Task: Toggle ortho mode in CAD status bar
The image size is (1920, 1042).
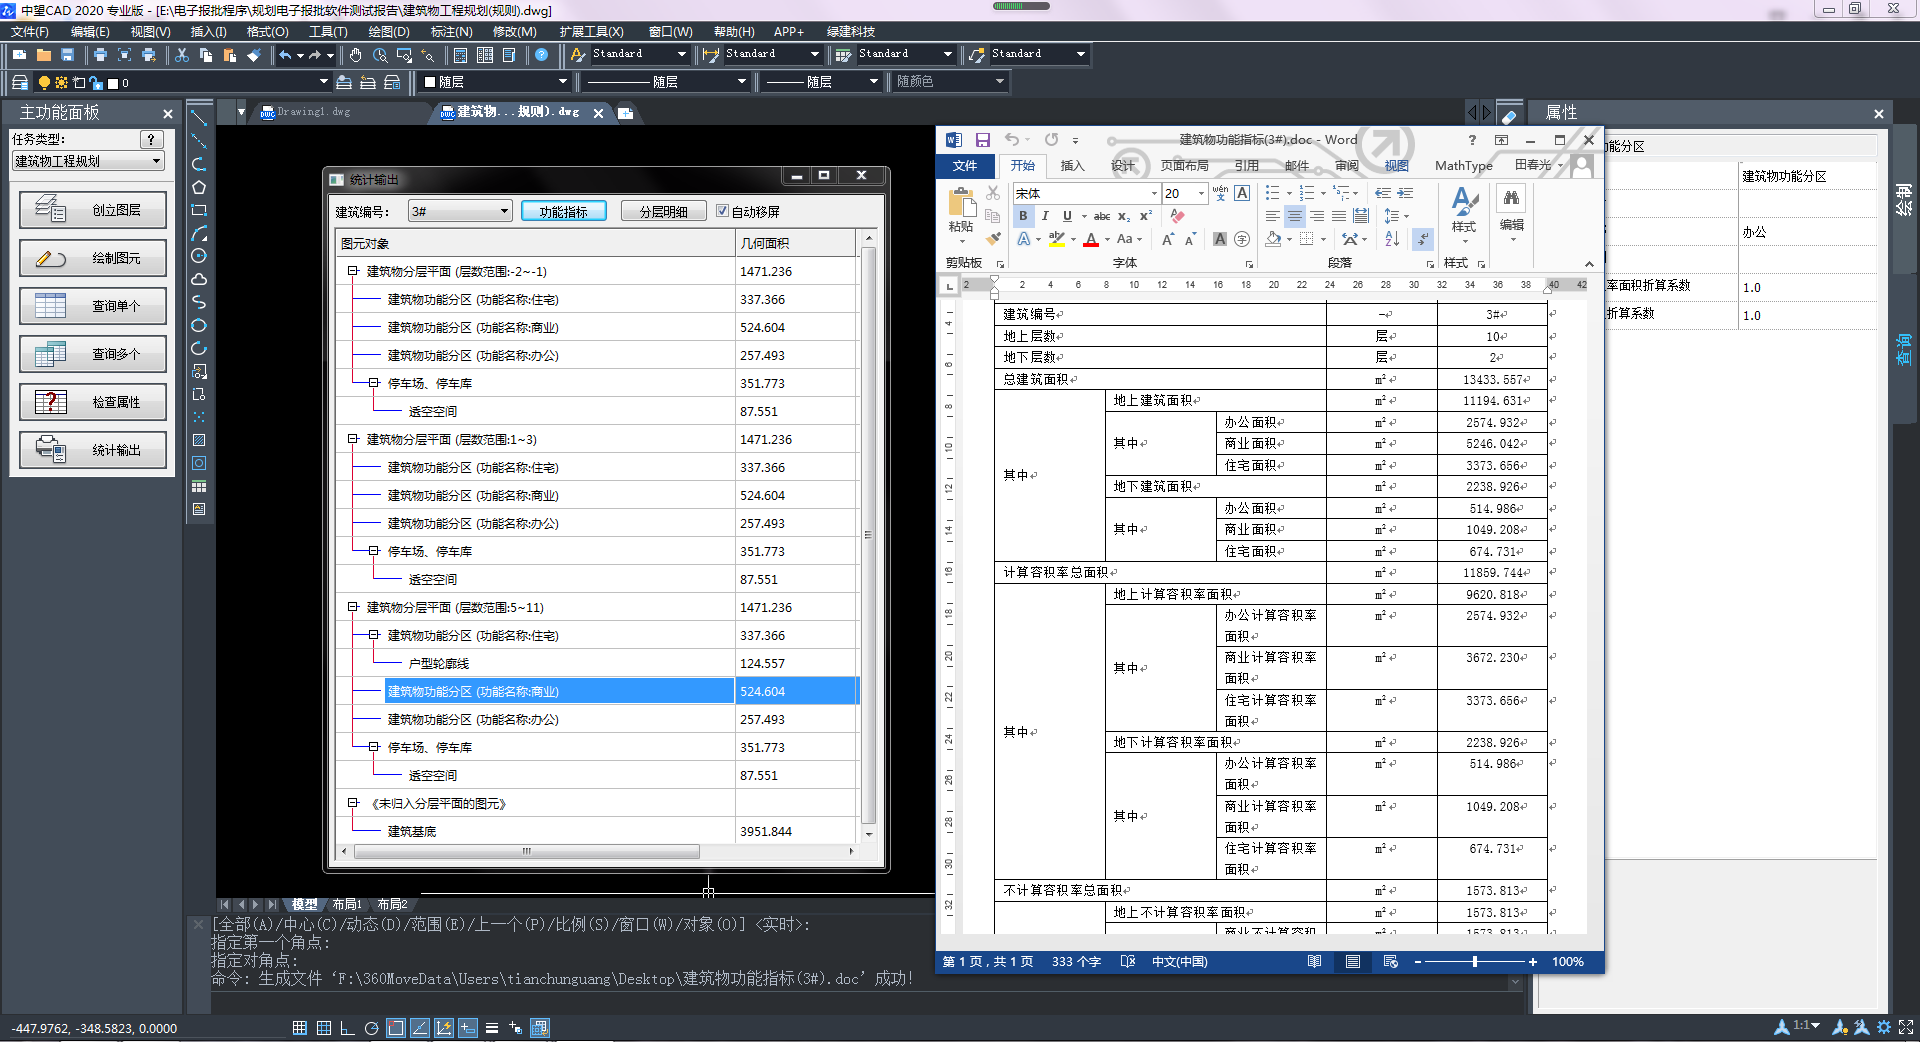Action: tap(347, 1028)
